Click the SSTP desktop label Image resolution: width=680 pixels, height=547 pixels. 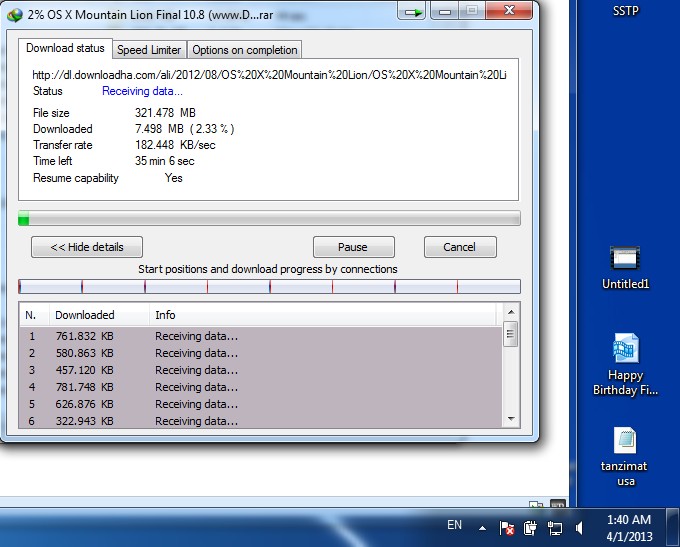click(x=625, y=10)
